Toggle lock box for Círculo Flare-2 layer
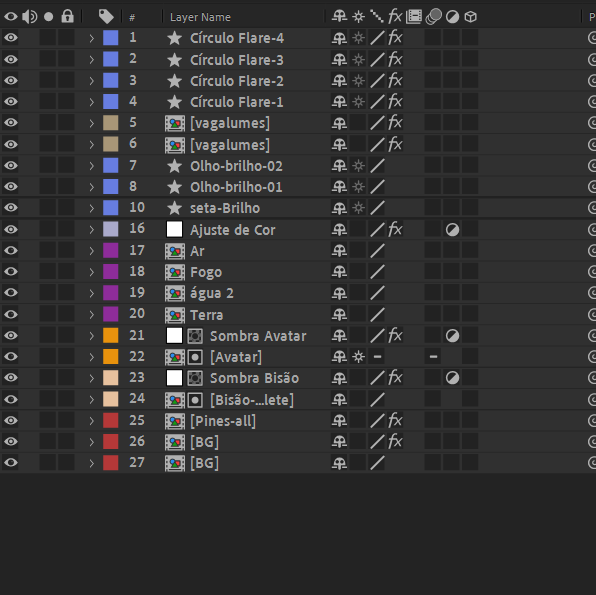Viewport: 596px width, 595px height. point(67,81)
